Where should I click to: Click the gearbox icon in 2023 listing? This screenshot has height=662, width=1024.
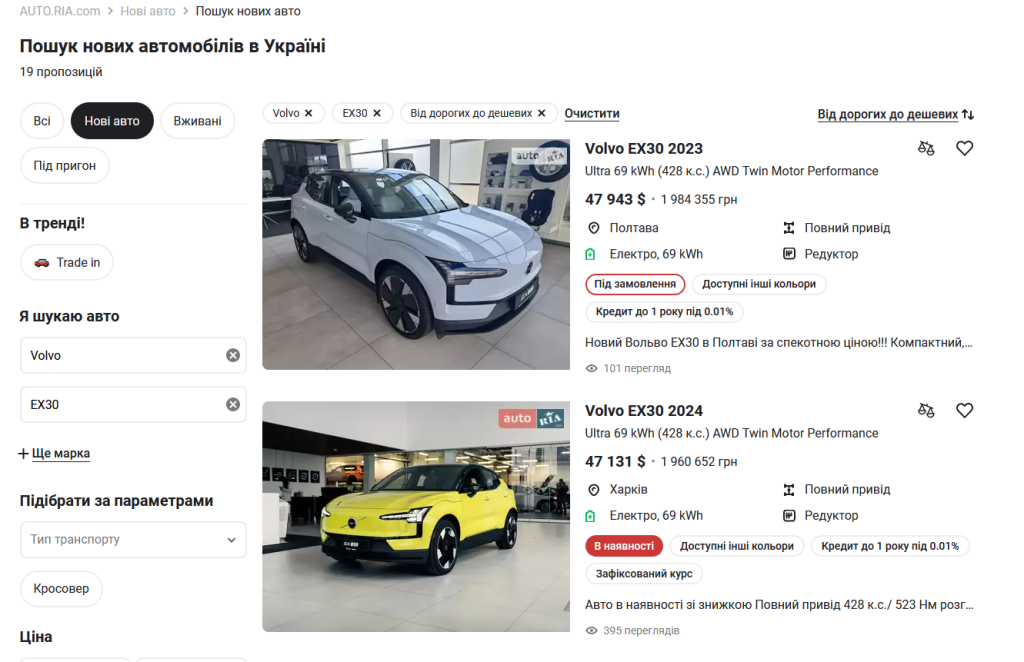point(789,254)
